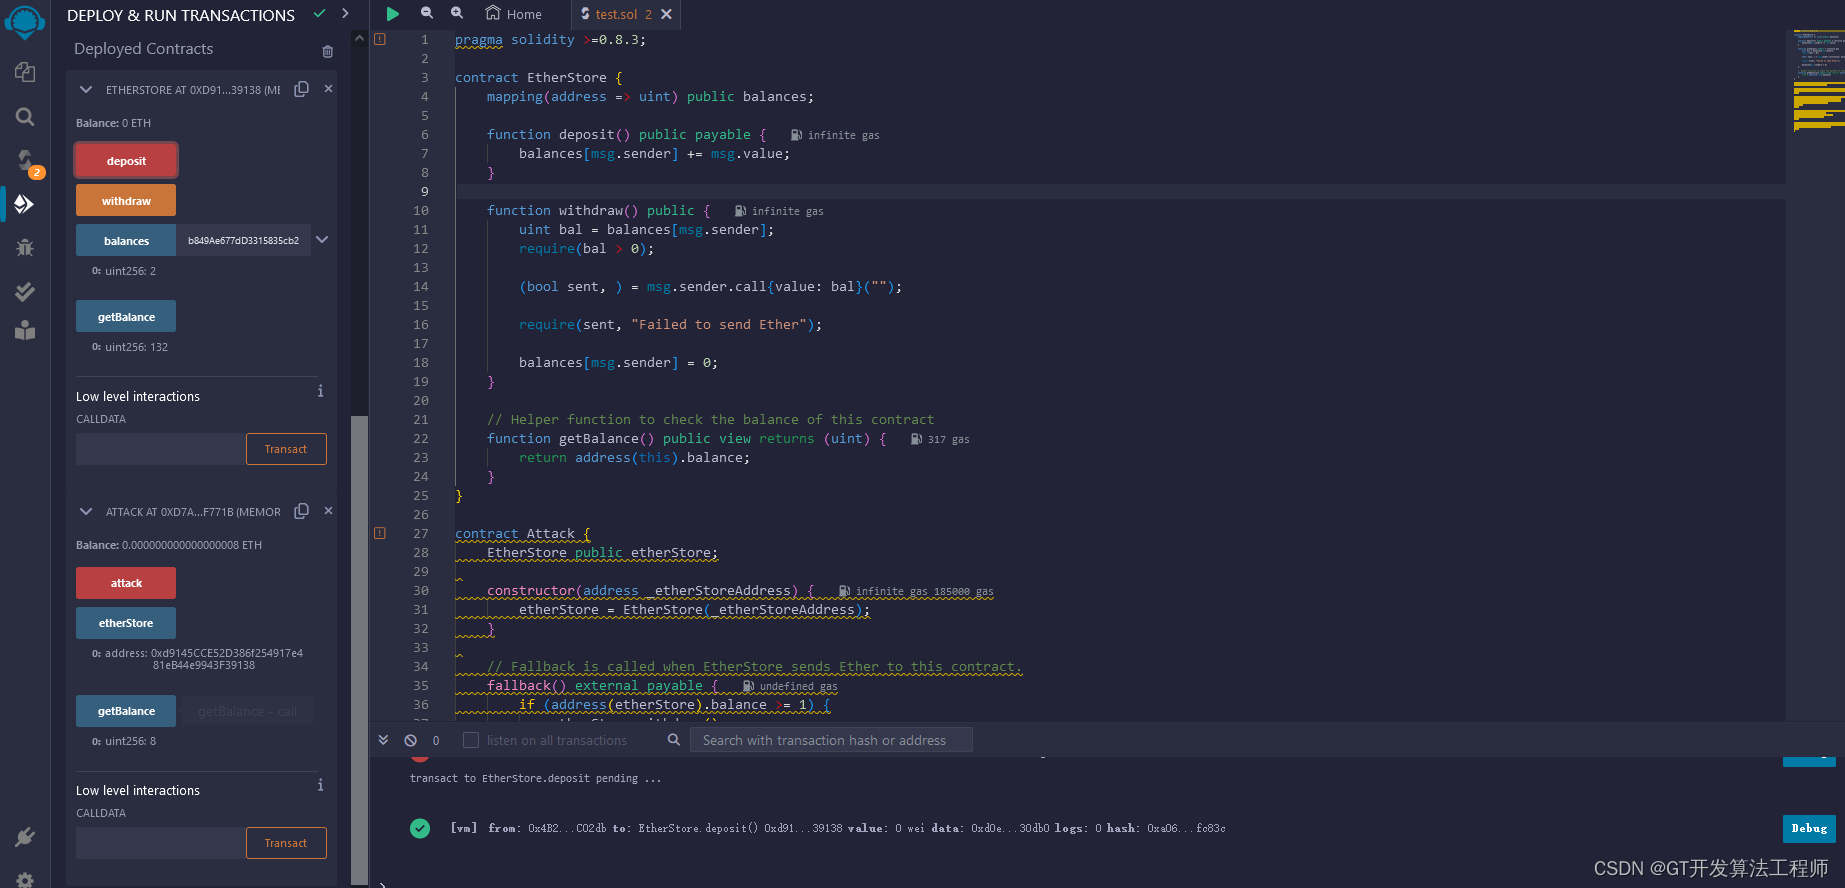Click EtherStore 'Balance: 0 ETH' text
This screenshot has height=888, width=1845.
(x=113, y=123)
